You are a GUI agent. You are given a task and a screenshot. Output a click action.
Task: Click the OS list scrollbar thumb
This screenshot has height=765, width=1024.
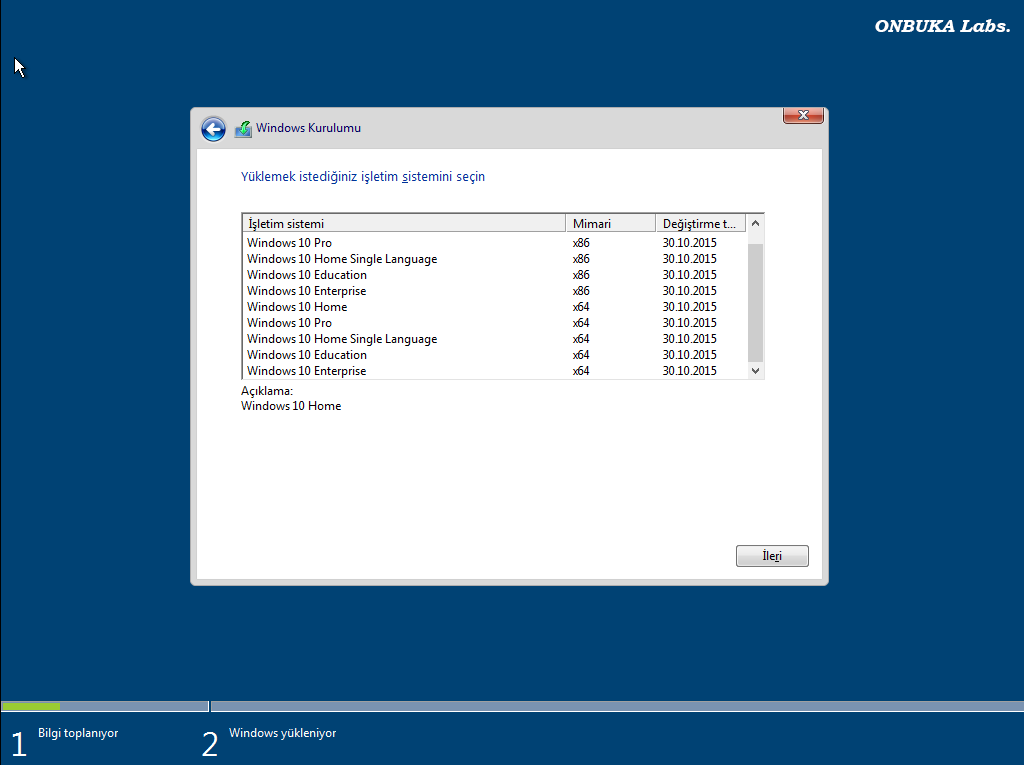click(x=756, y=302)
